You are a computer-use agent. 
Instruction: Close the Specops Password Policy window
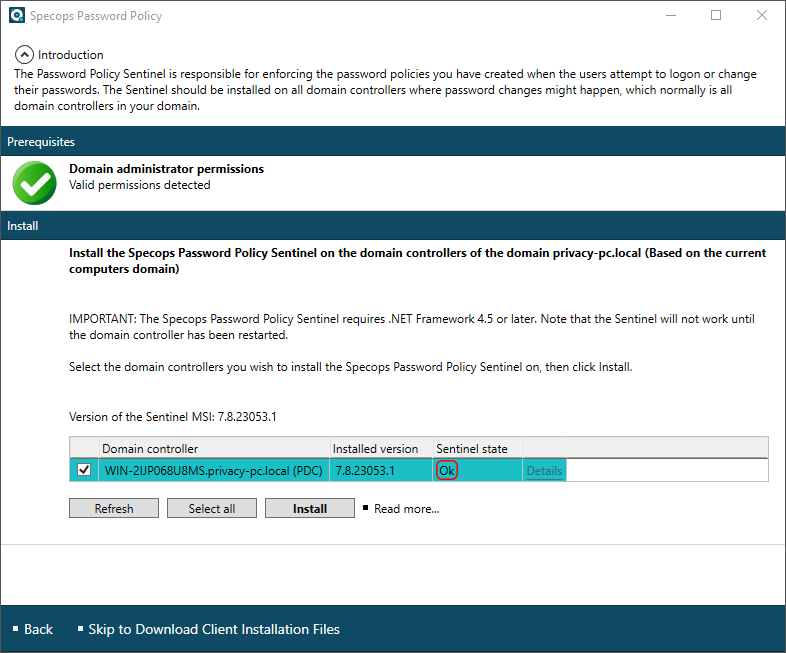pyautogui.click(x=762, y=16)
